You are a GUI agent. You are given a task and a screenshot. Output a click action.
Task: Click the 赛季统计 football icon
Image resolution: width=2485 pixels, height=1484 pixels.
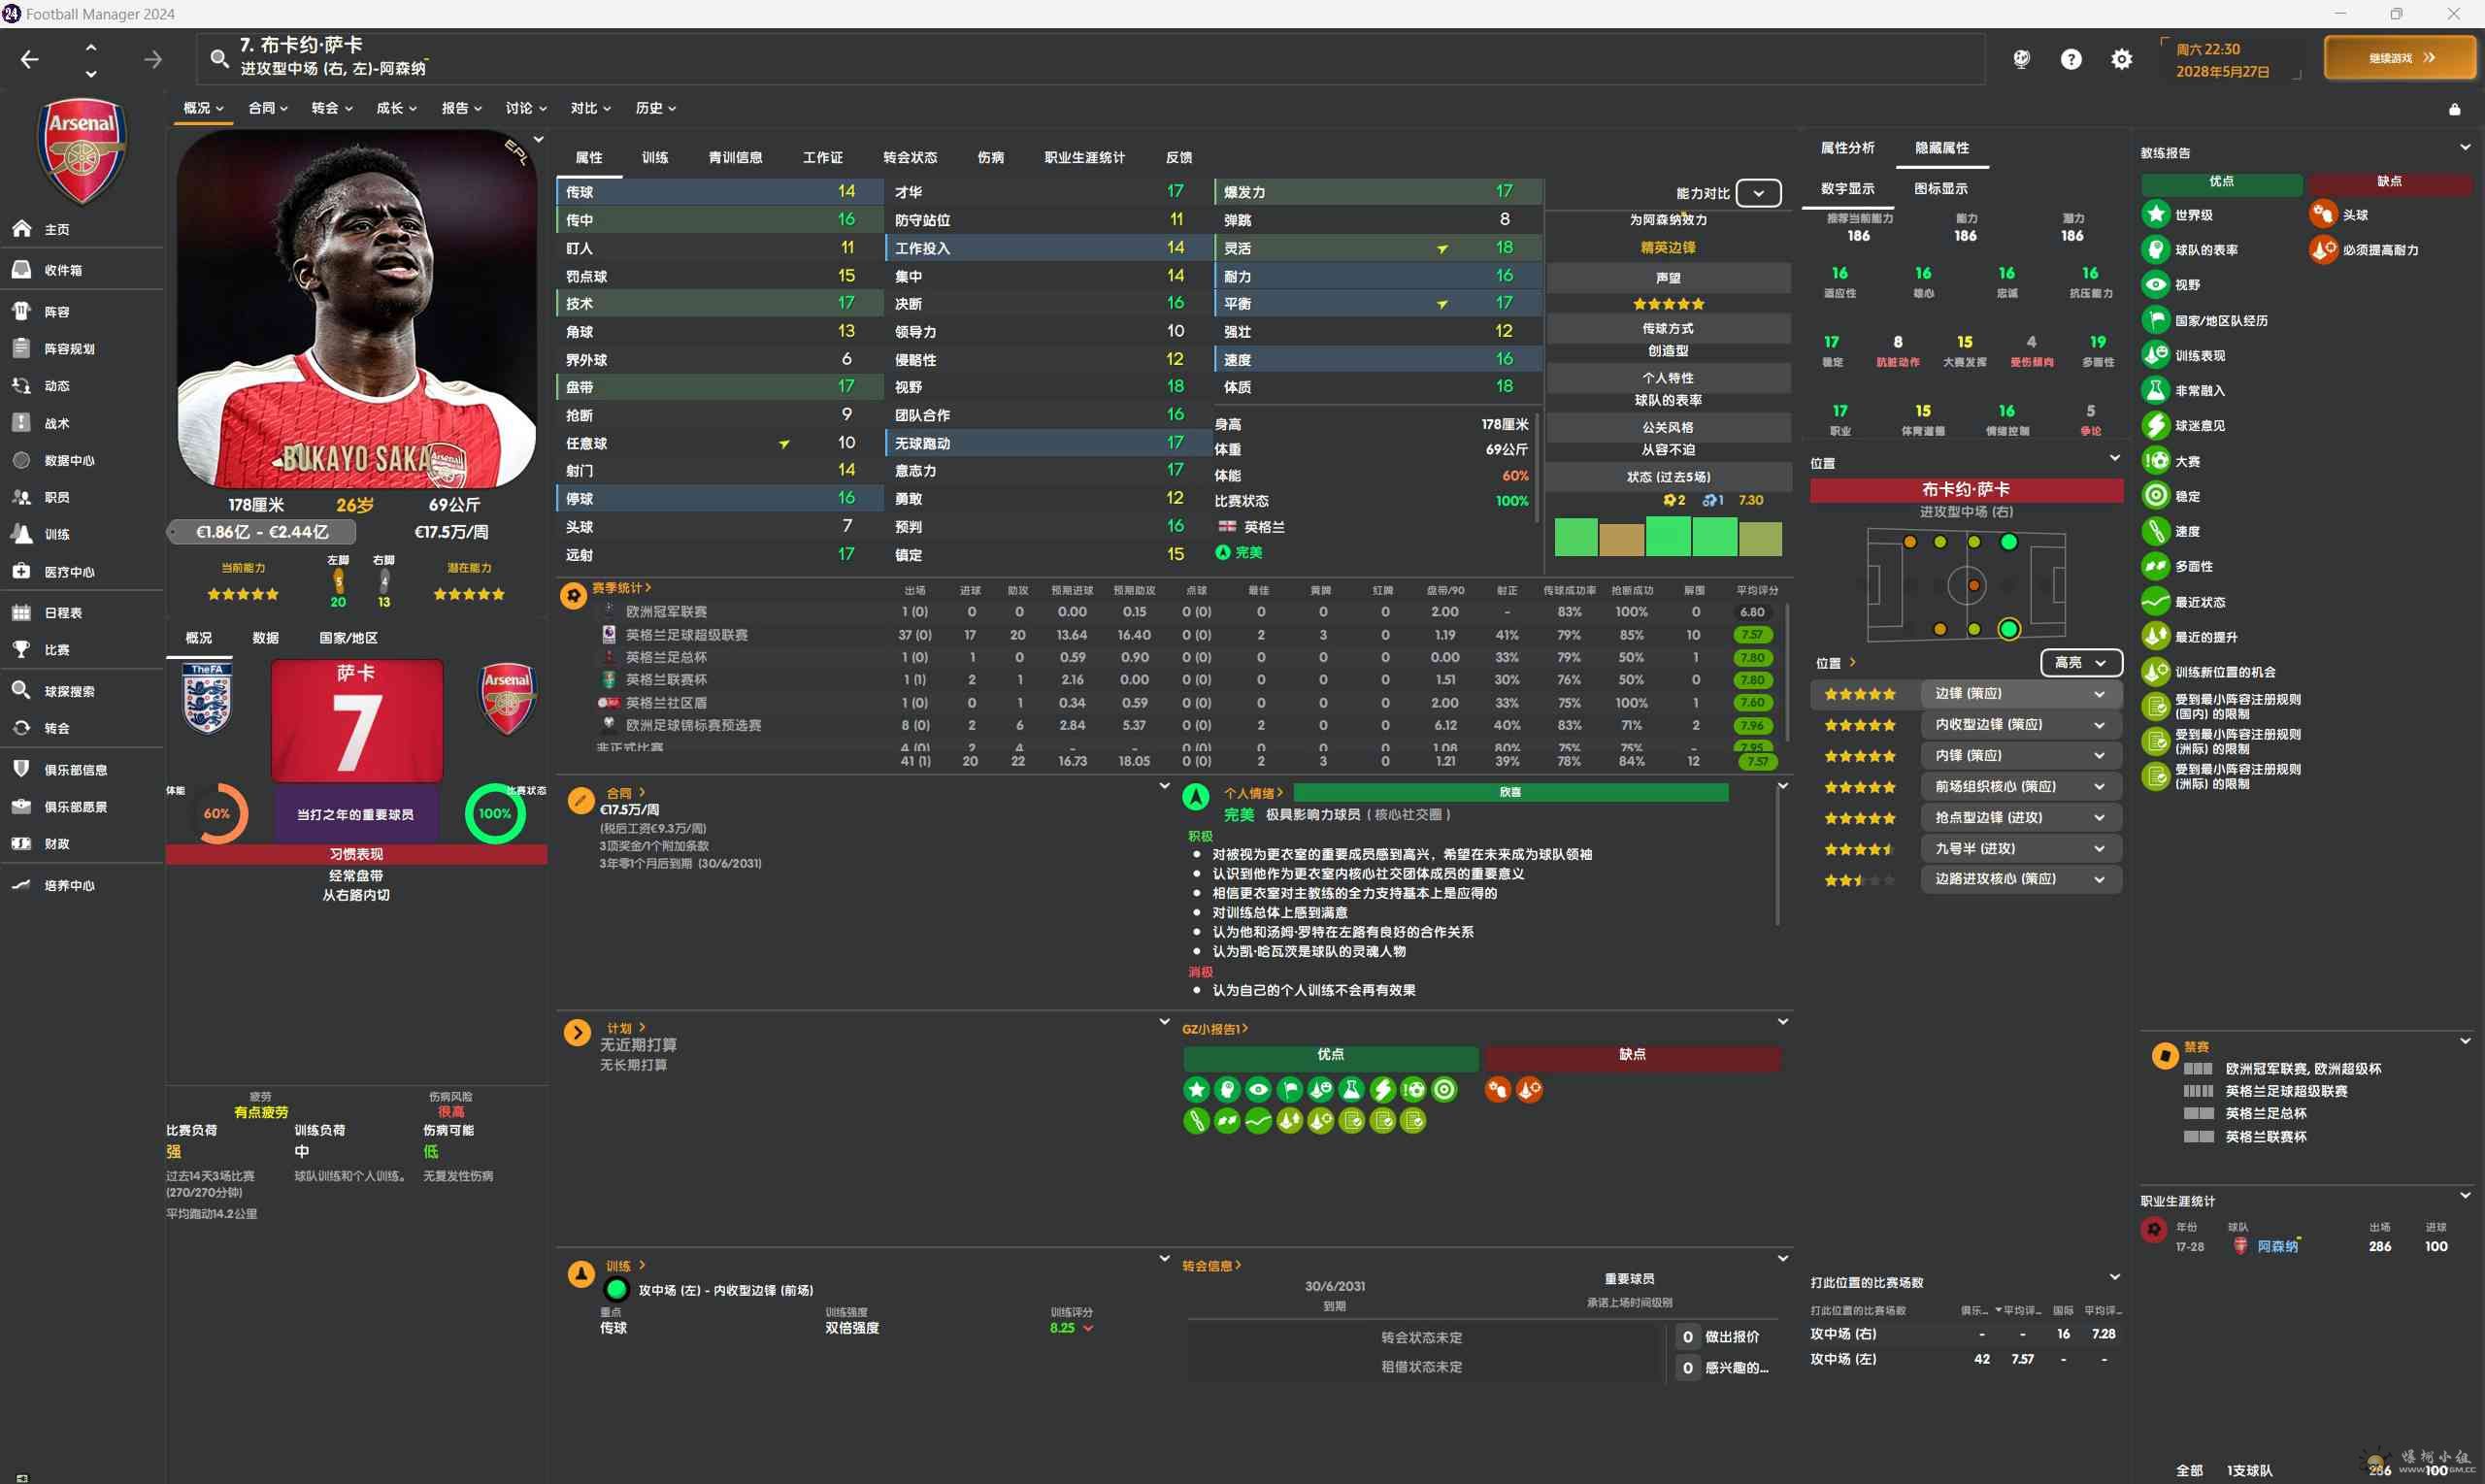pyautogui.click(x=573, y=596)
